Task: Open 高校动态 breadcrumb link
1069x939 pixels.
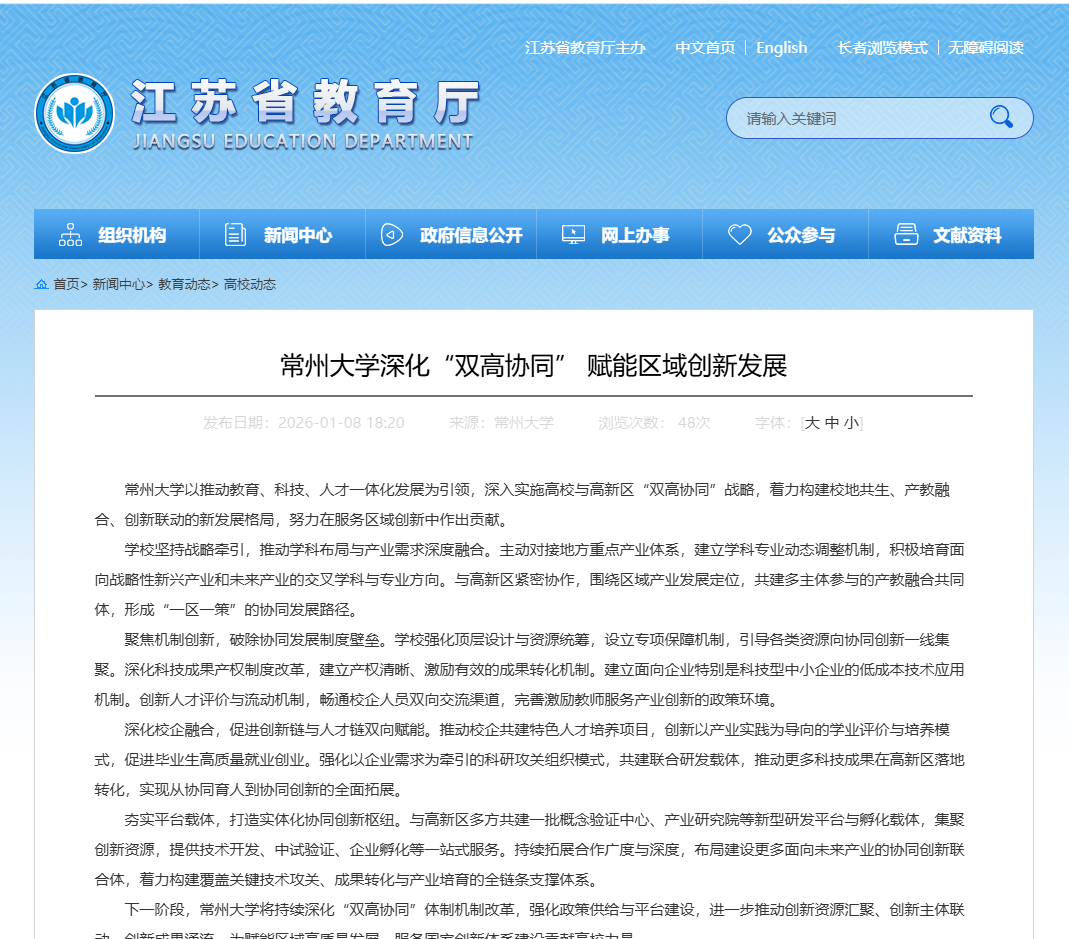Action: [x=250, y=285]
